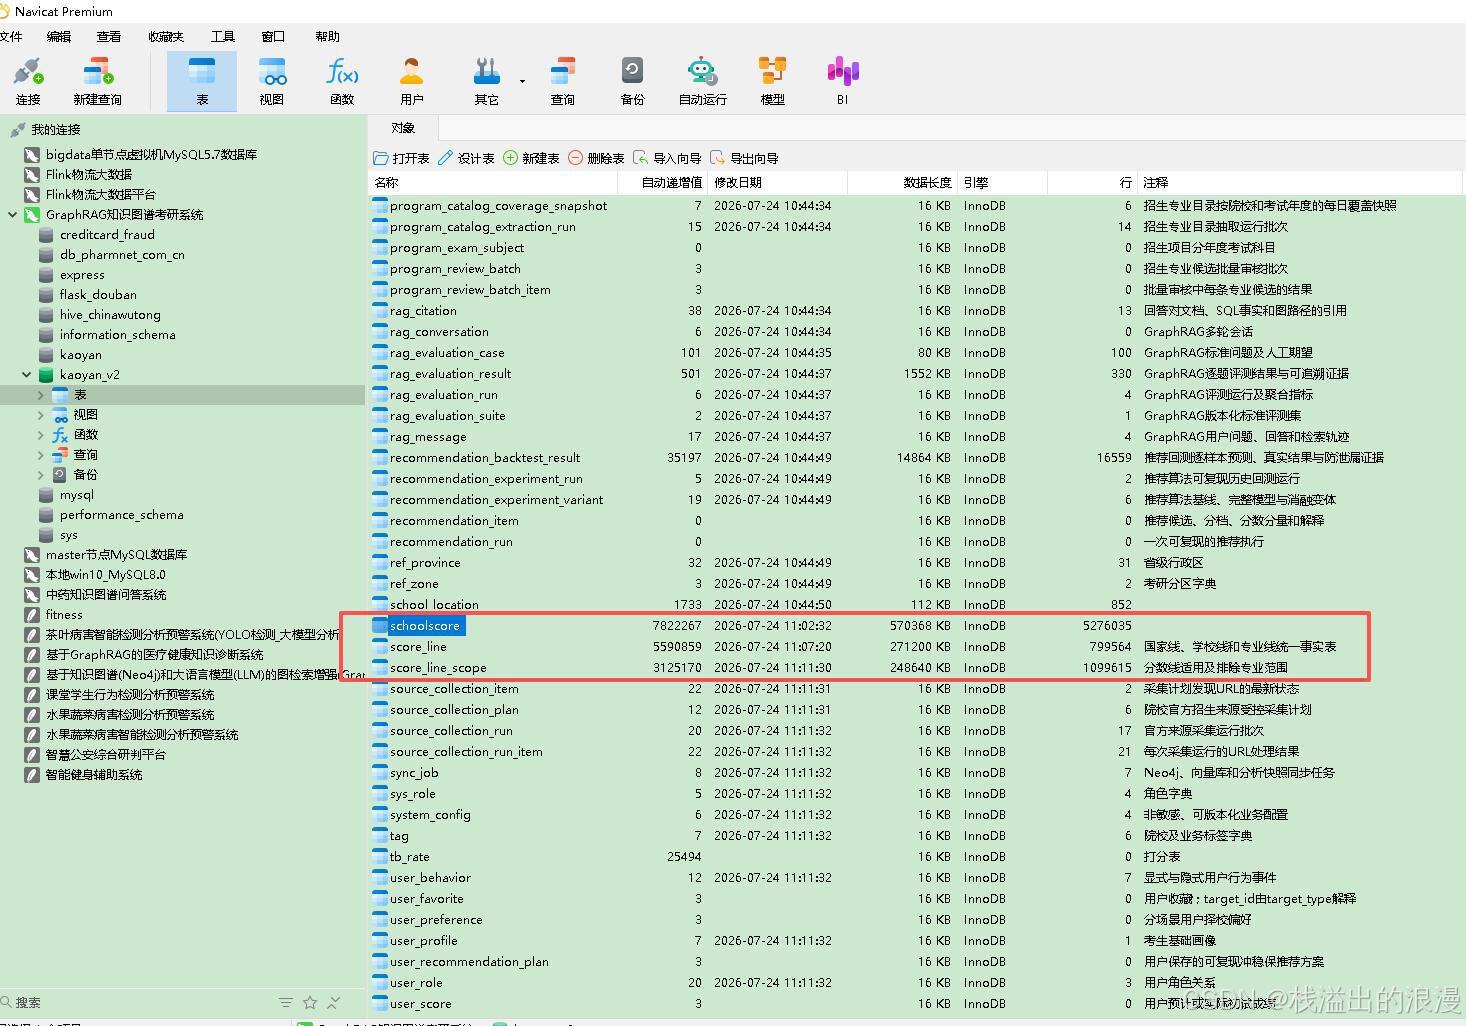The height and width of the screenshot is (1026, 1466).
Task: Open the 函数 function toolbar icon
Action: click(x=342, y=81)
